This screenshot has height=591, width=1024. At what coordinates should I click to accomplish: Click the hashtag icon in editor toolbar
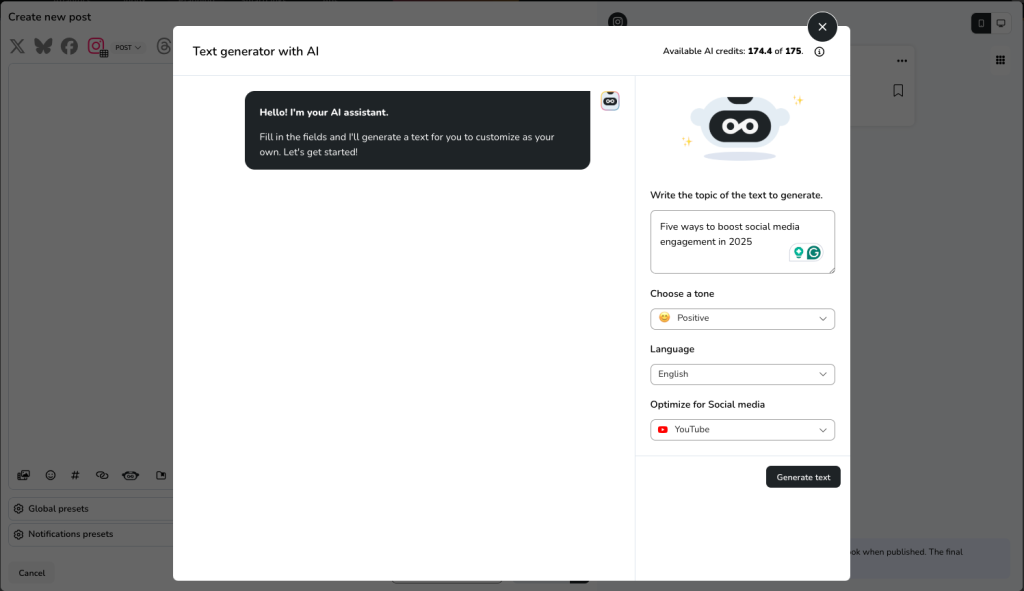(76, 475)
